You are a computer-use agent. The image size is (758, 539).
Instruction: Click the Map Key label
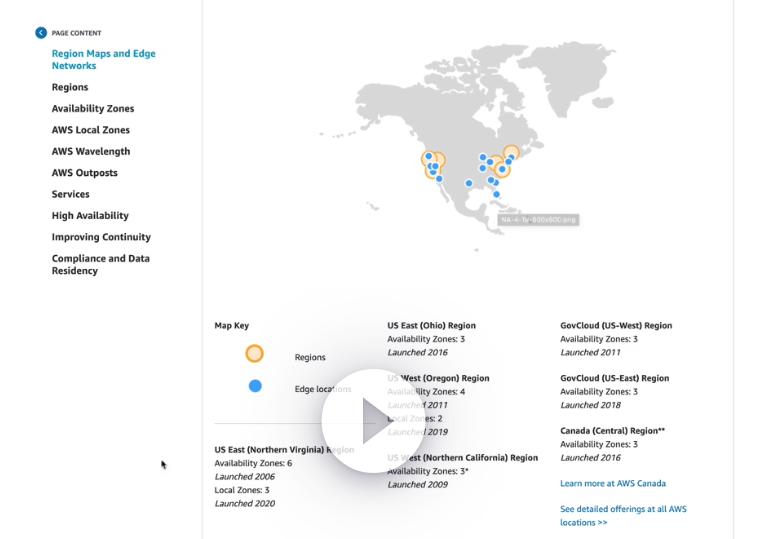(232, 325)
